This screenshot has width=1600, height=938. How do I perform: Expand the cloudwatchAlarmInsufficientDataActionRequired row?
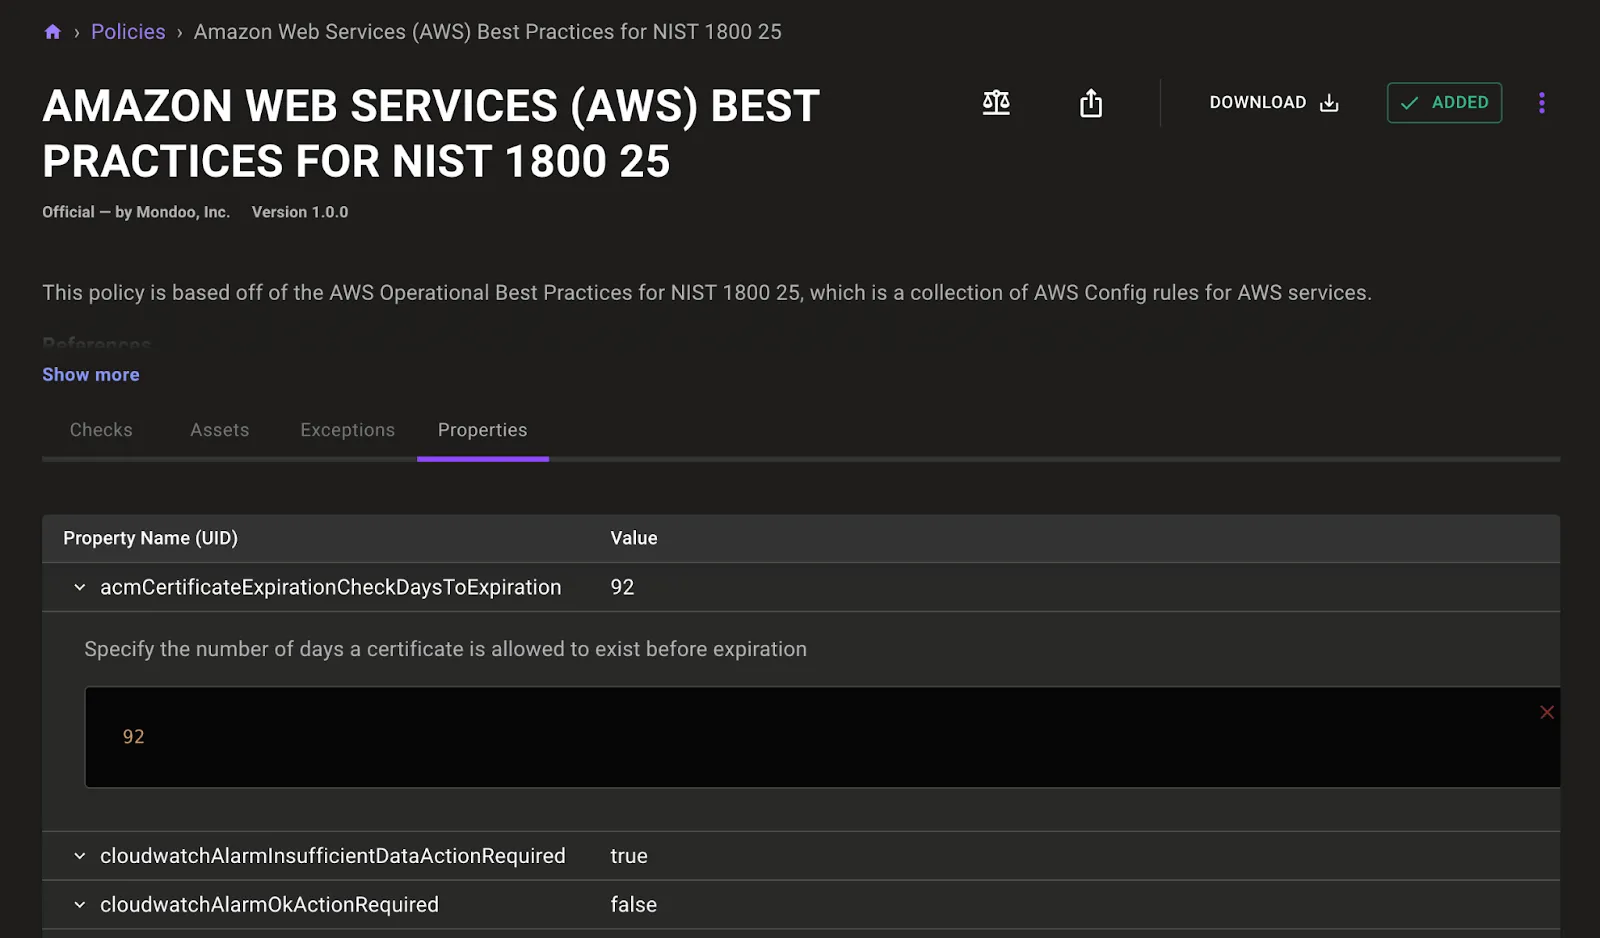click(80, 856)
